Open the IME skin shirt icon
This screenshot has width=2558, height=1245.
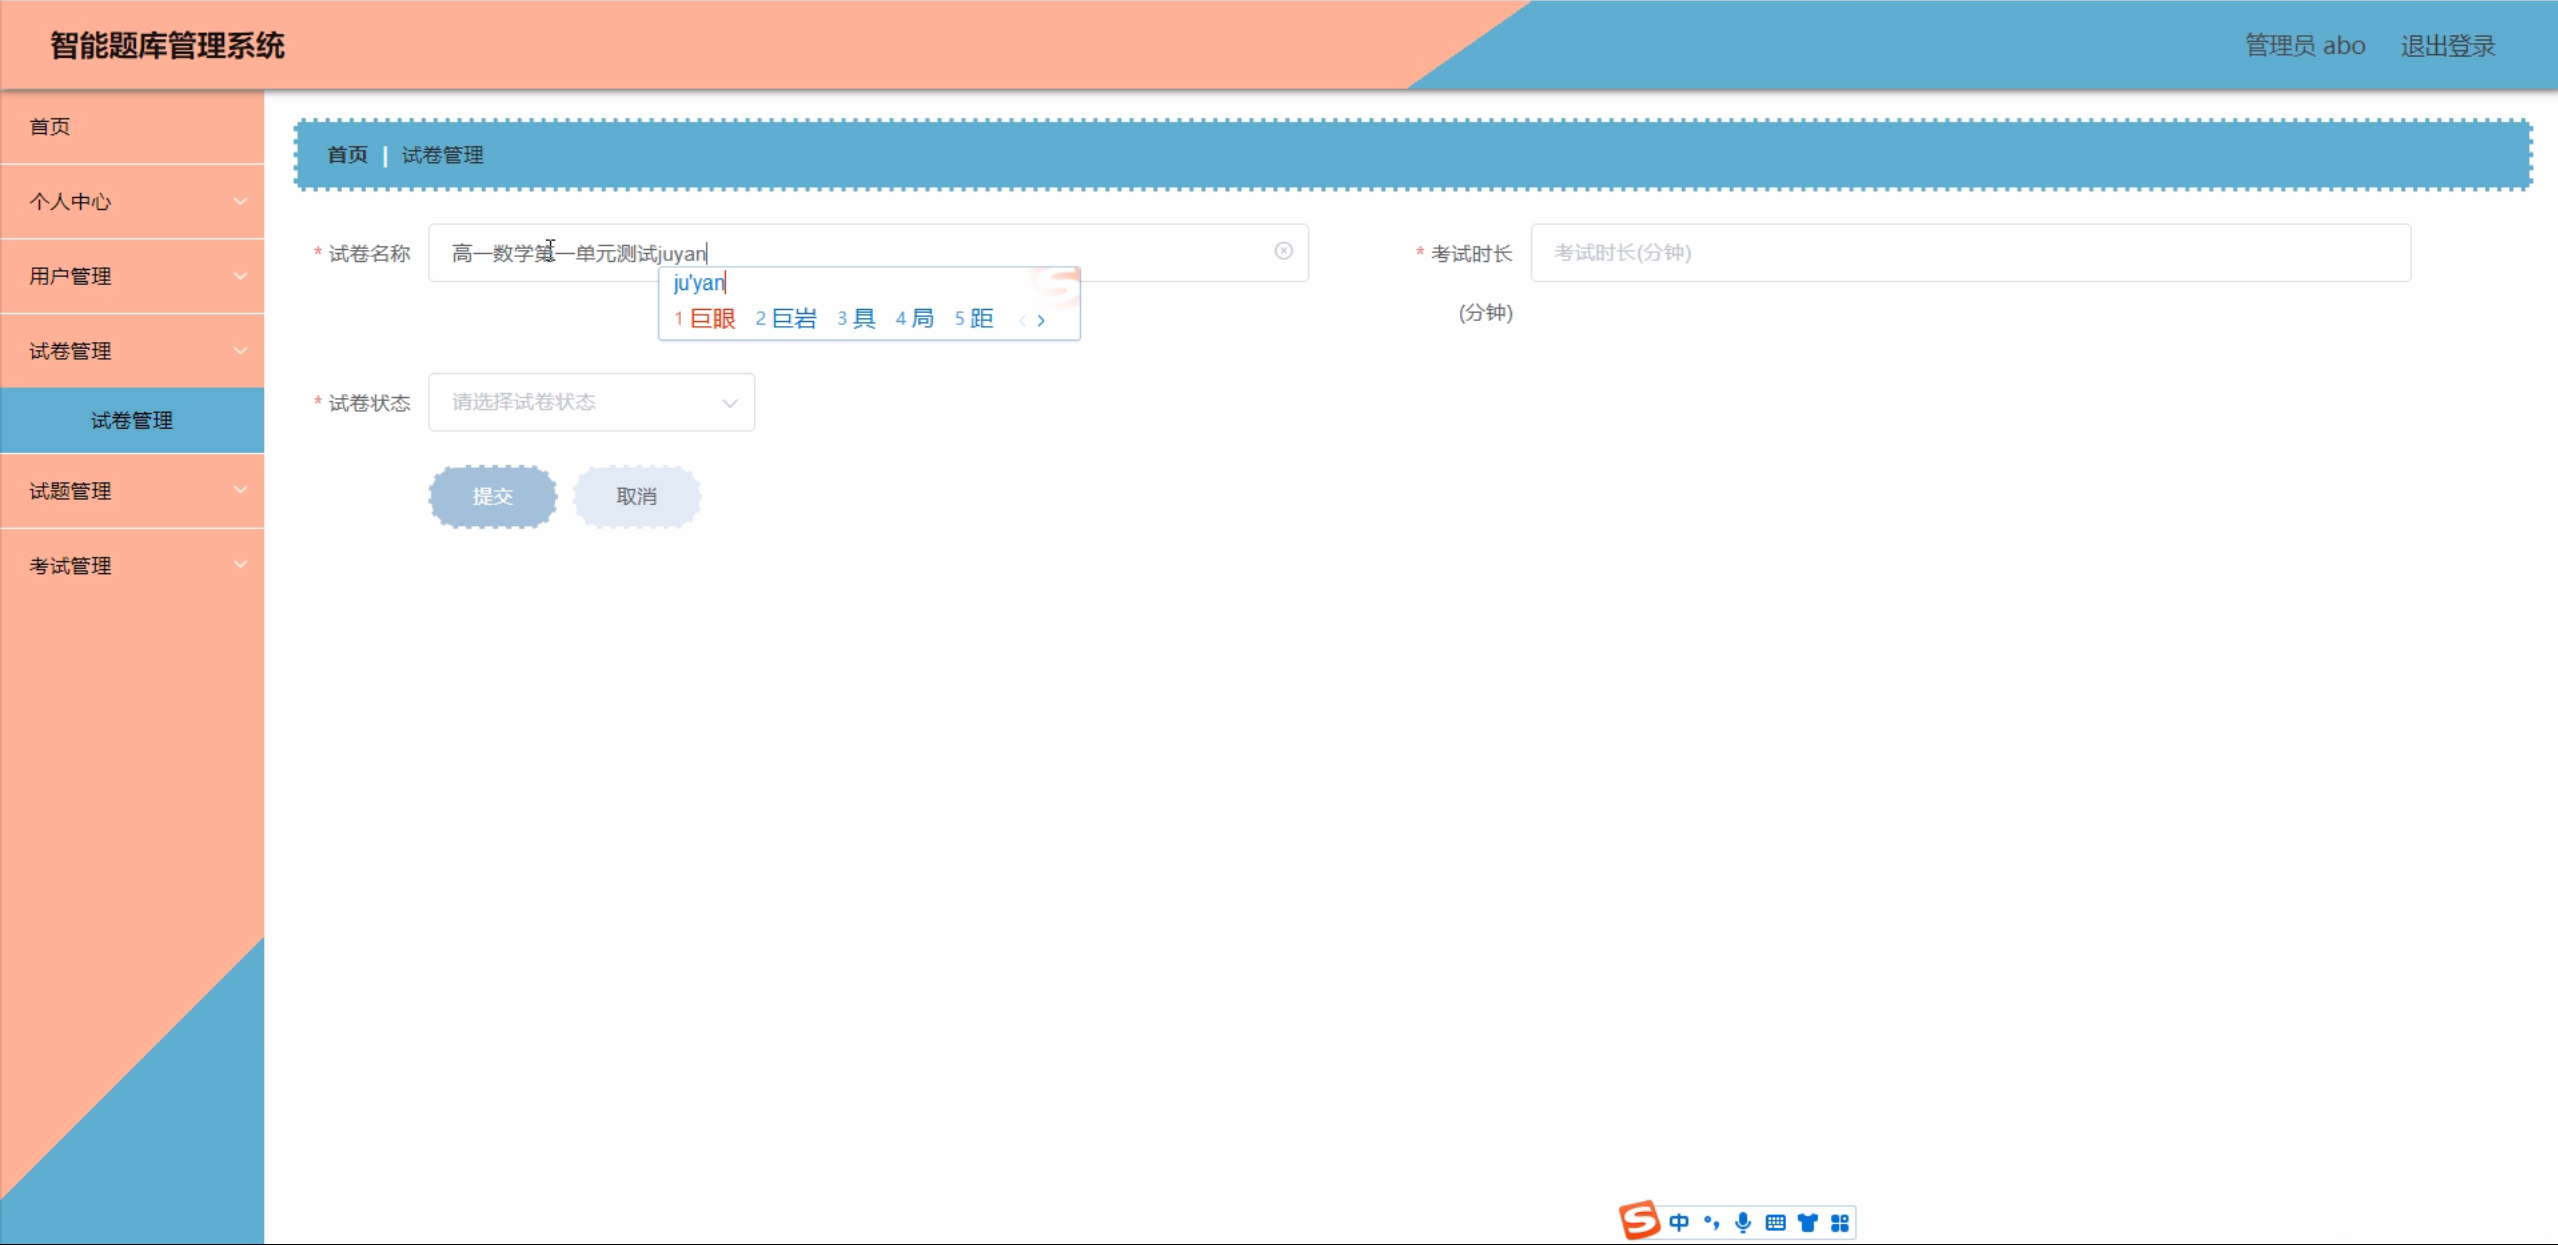1807,1222
